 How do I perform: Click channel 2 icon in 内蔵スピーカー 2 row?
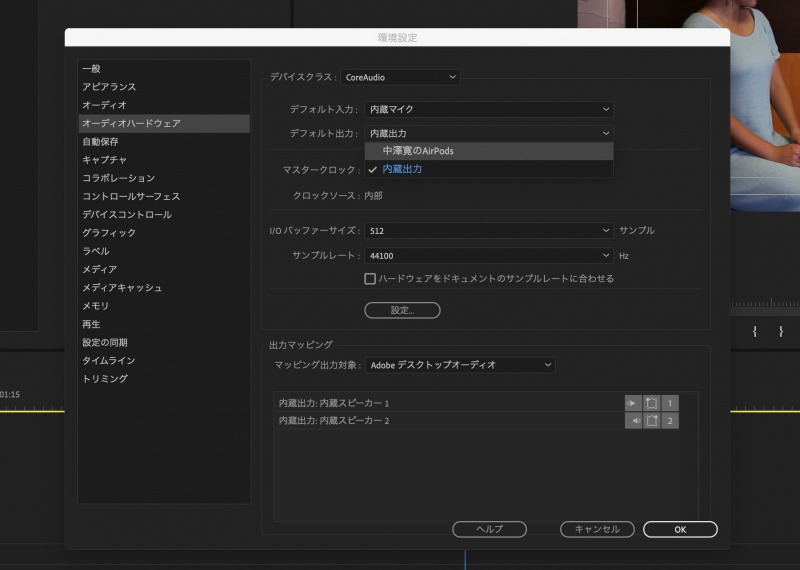tap(670, 420)
